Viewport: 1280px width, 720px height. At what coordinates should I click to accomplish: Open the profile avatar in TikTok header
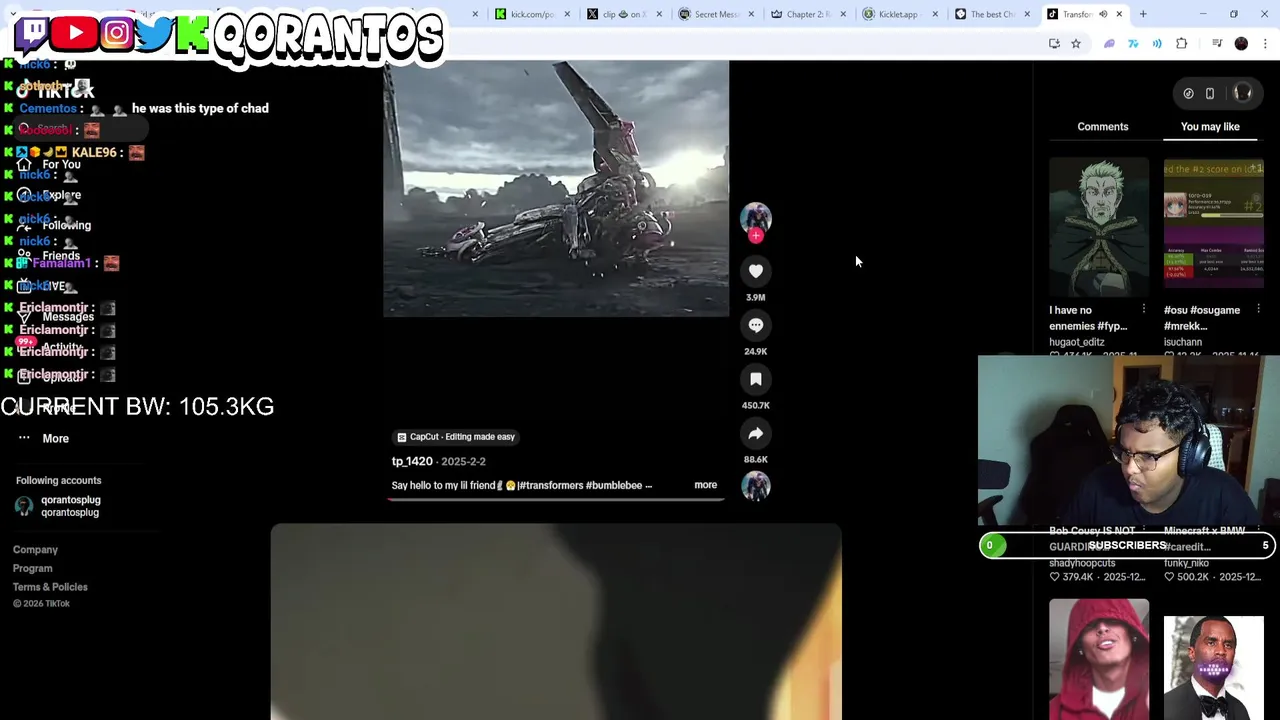click(1243, 93)
